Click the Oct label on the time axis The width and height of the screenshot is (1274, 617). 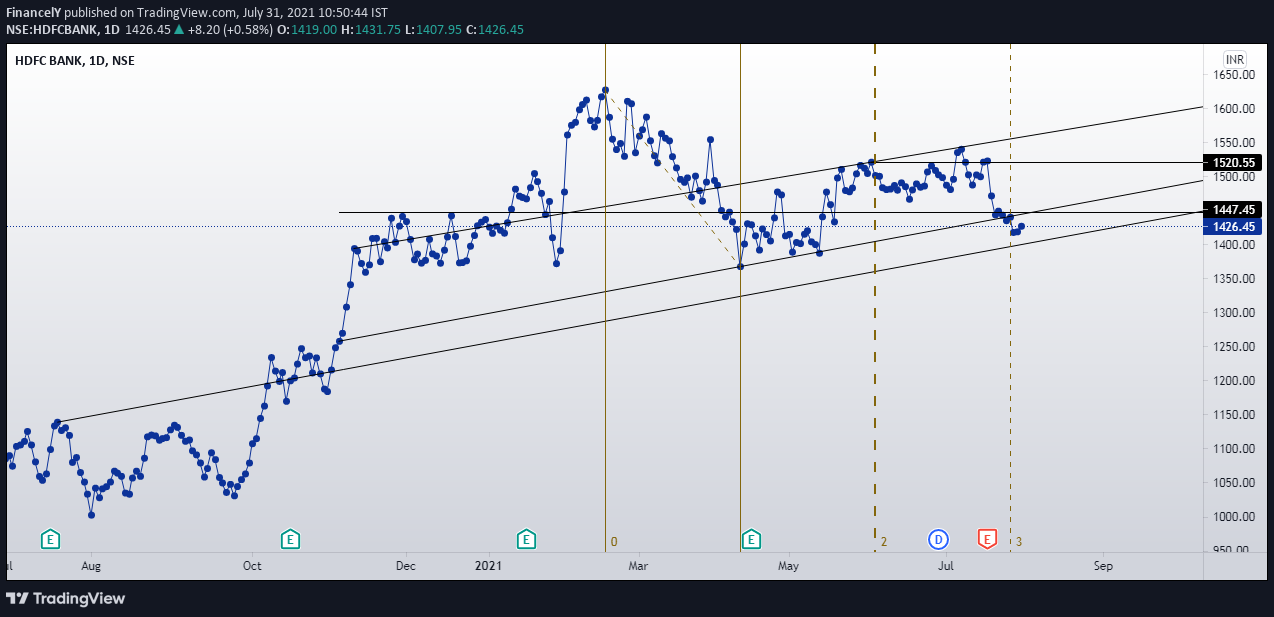pos(251,566)
